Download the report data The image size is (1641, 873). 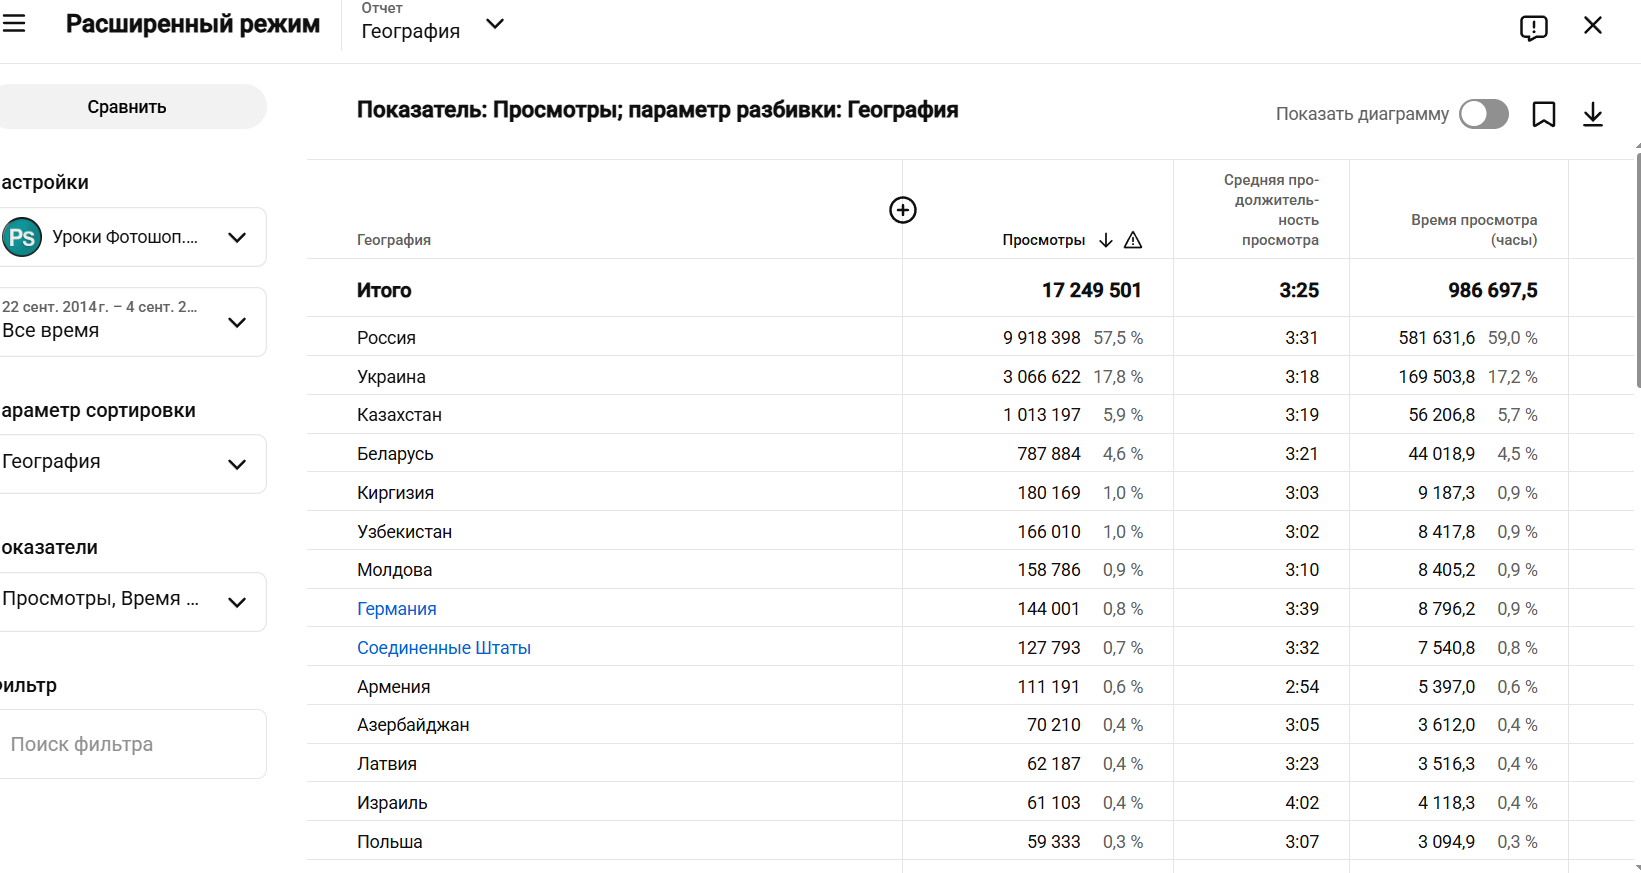point(1593,115)
